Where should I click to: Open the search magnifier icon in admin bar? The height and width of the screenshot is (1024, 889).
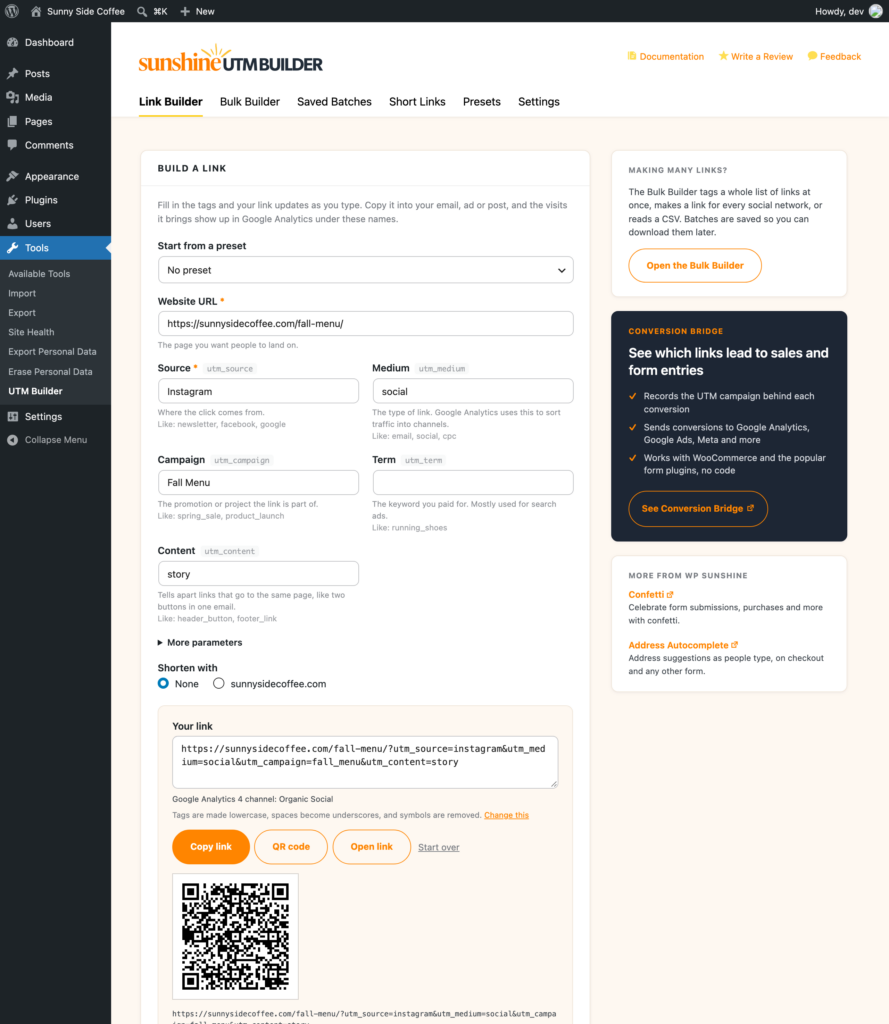[x=142, y=11]
